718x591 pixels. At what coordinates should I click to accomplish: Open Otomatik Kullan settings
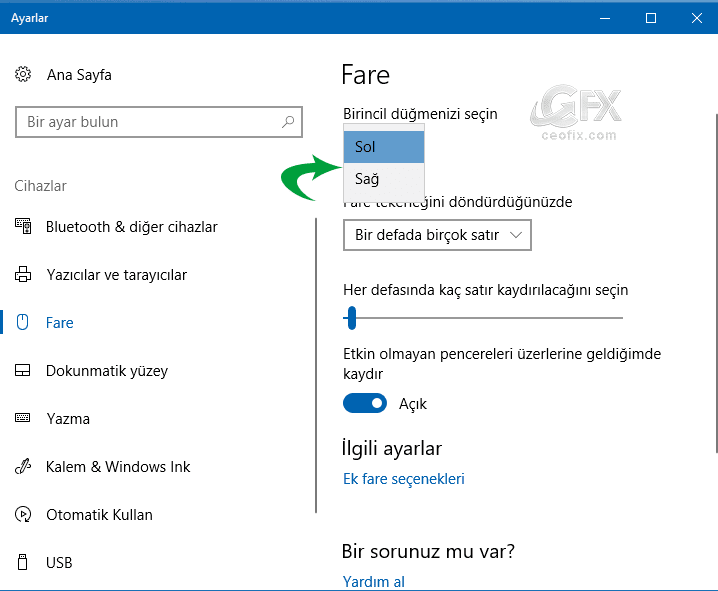pos(99,515)
